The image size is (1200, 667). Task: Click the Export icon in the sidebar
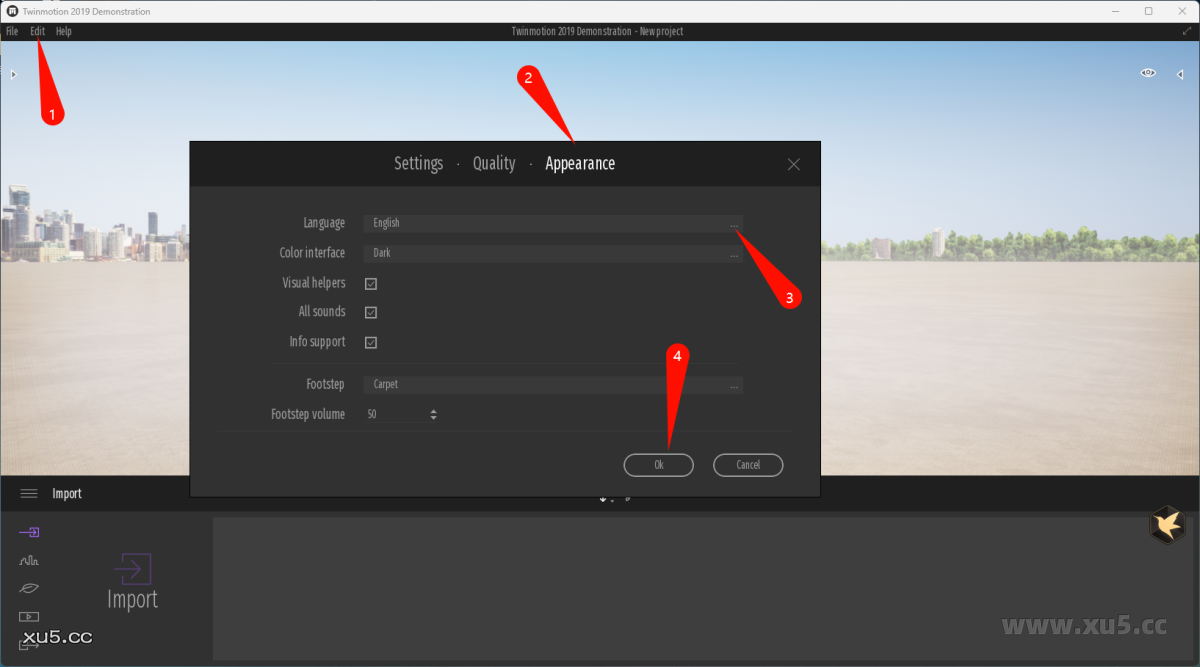coord(29,645)
